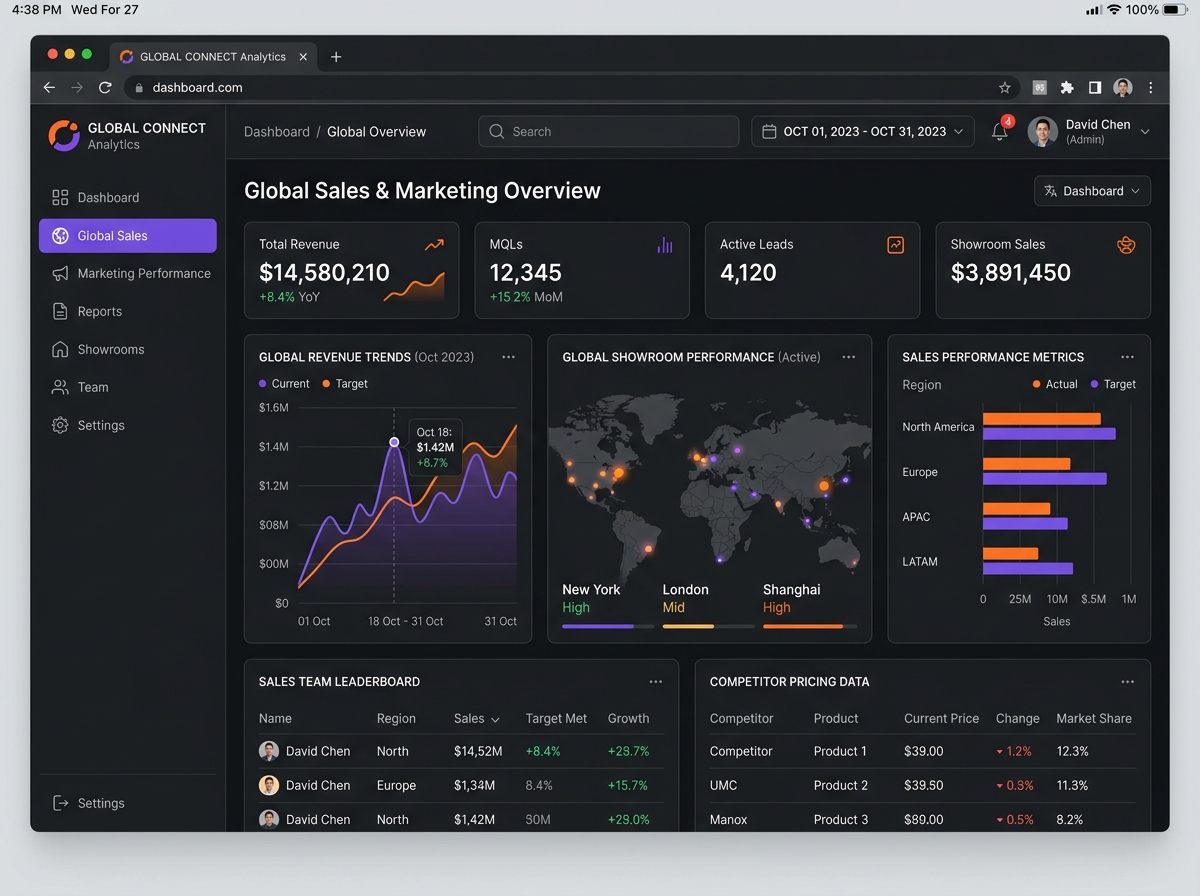1200x896 pixels.
Task: Click the document icon beside Reports
Action: (x=60, y=311)
